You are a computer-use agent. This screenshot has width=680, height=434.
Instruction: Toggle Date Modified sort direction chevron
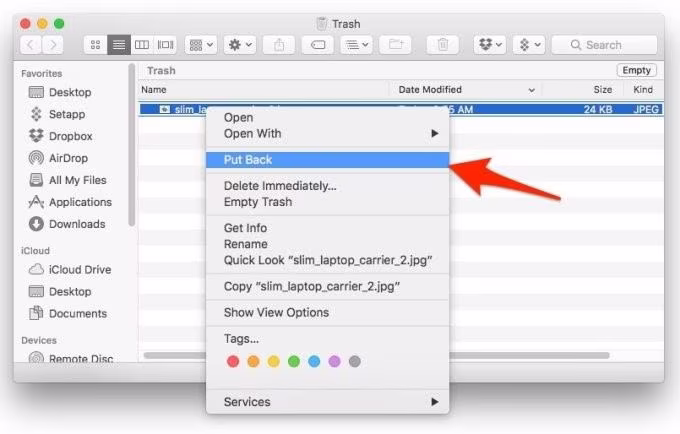[531, 90]
